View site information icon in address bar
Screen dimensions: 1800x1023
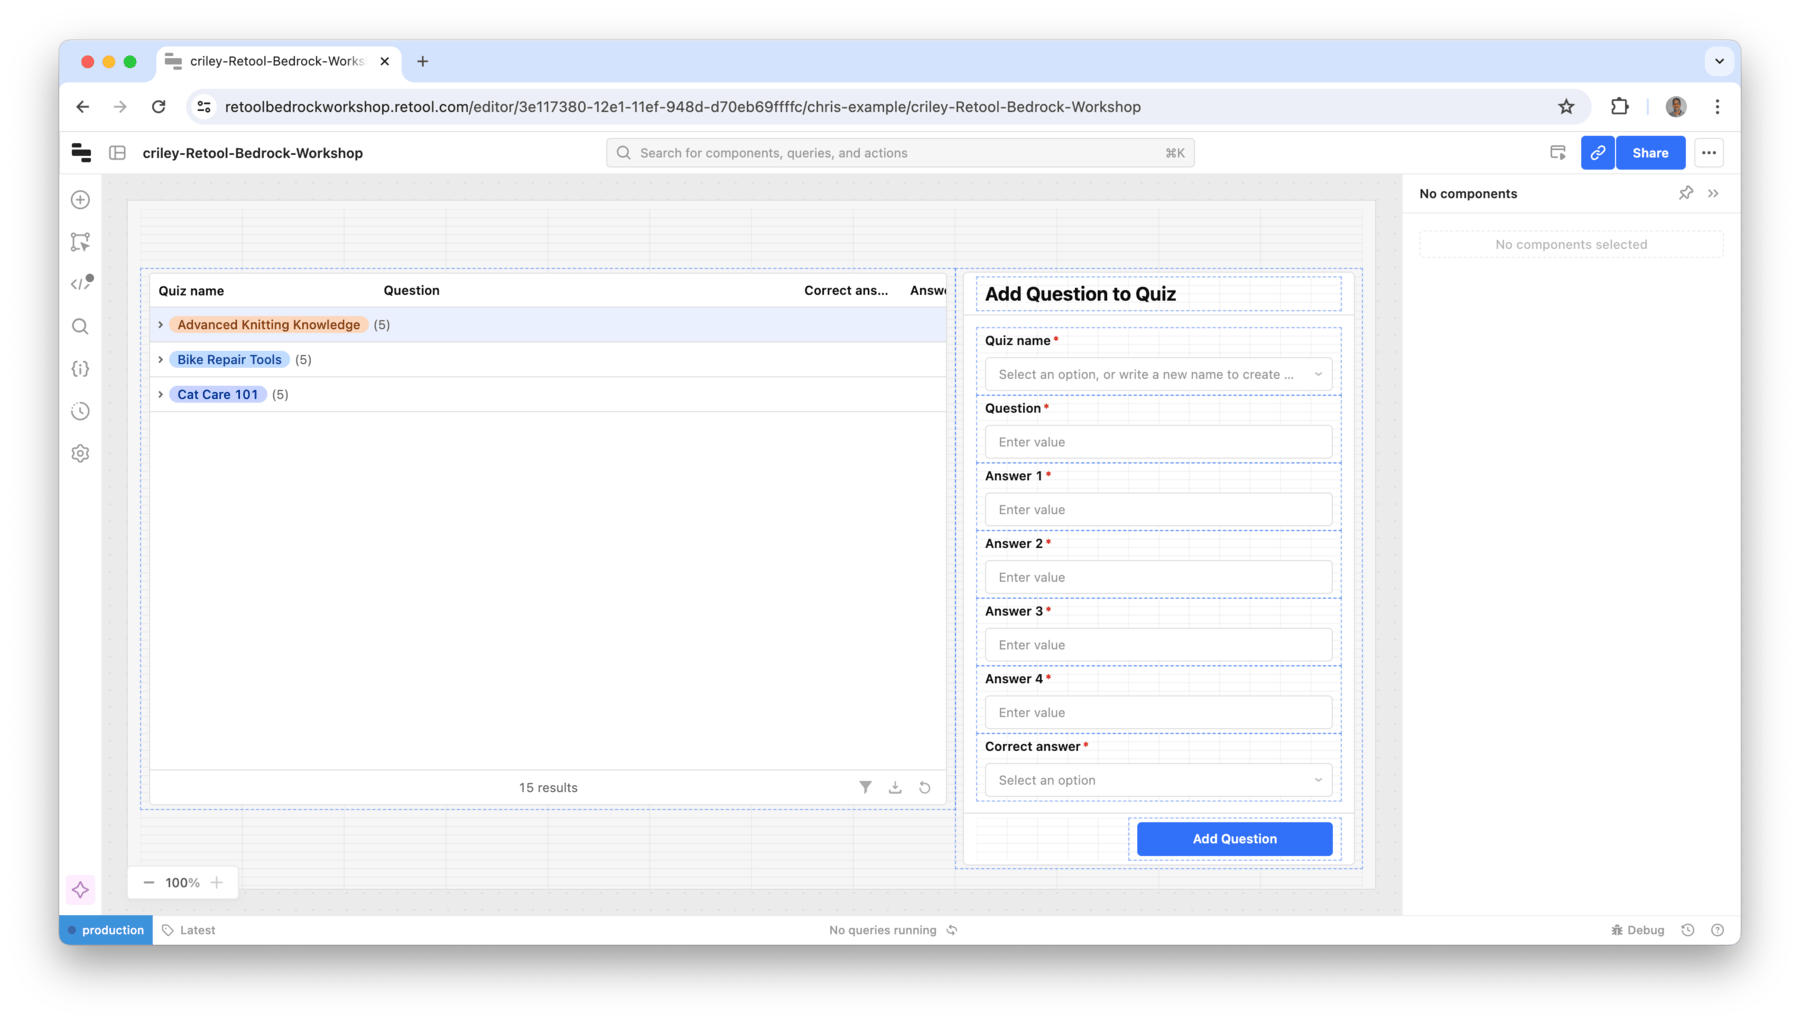(204, 107)
